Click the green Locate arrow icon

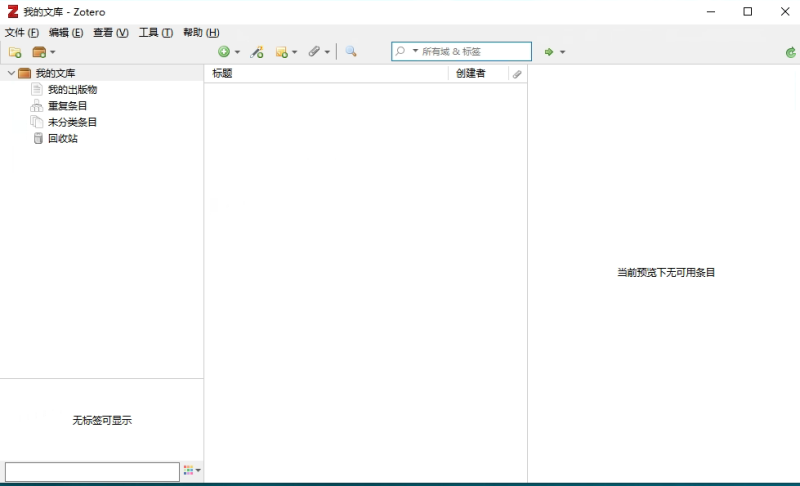(x=549, y=52)
